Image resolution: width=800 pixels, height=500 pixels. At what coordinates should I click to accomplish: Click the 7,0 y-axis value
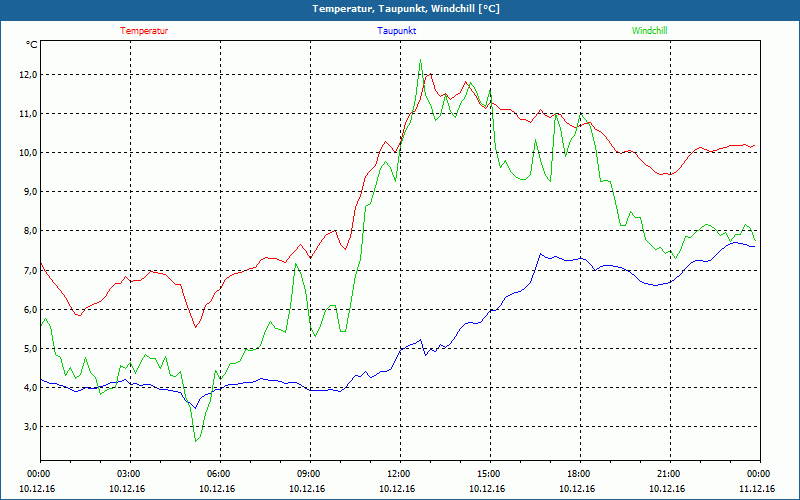tap(30, 270)
